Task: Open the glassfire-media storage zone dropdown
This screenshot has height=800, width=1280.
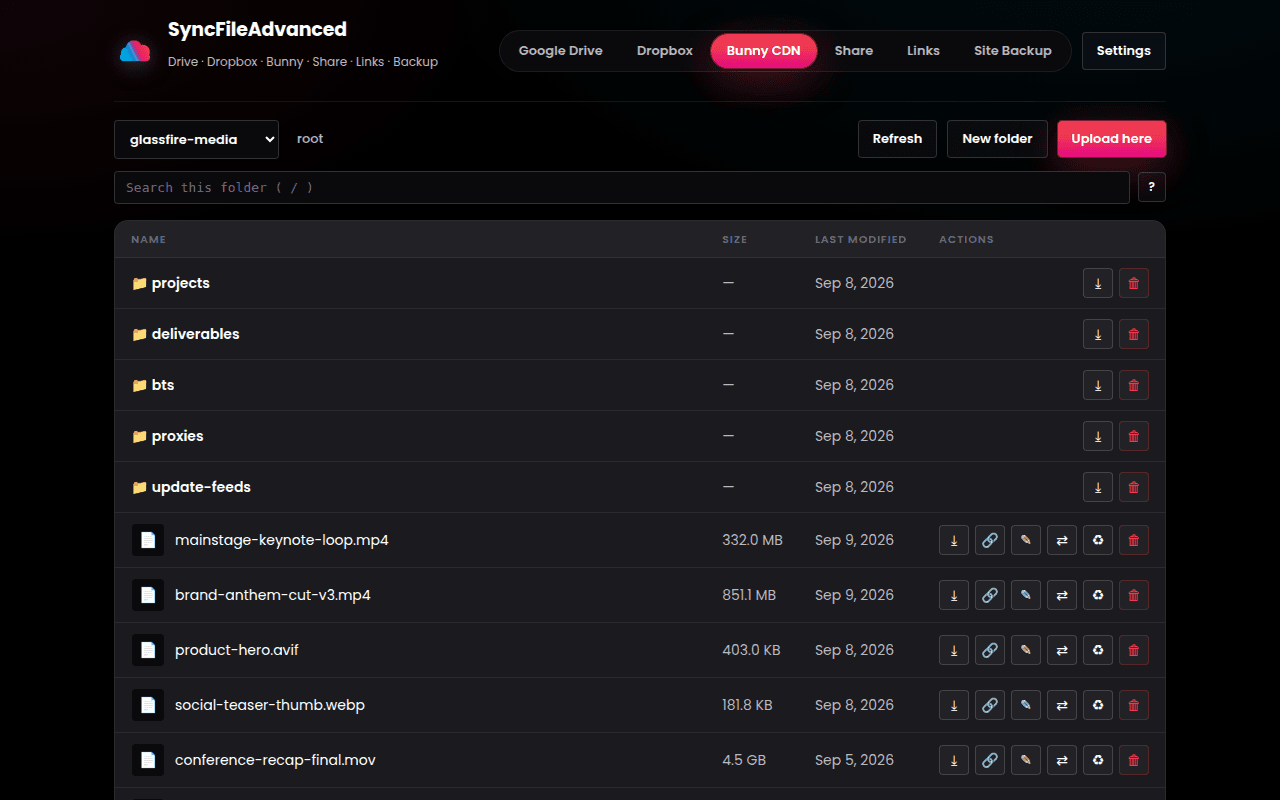Action: [196, 139]
